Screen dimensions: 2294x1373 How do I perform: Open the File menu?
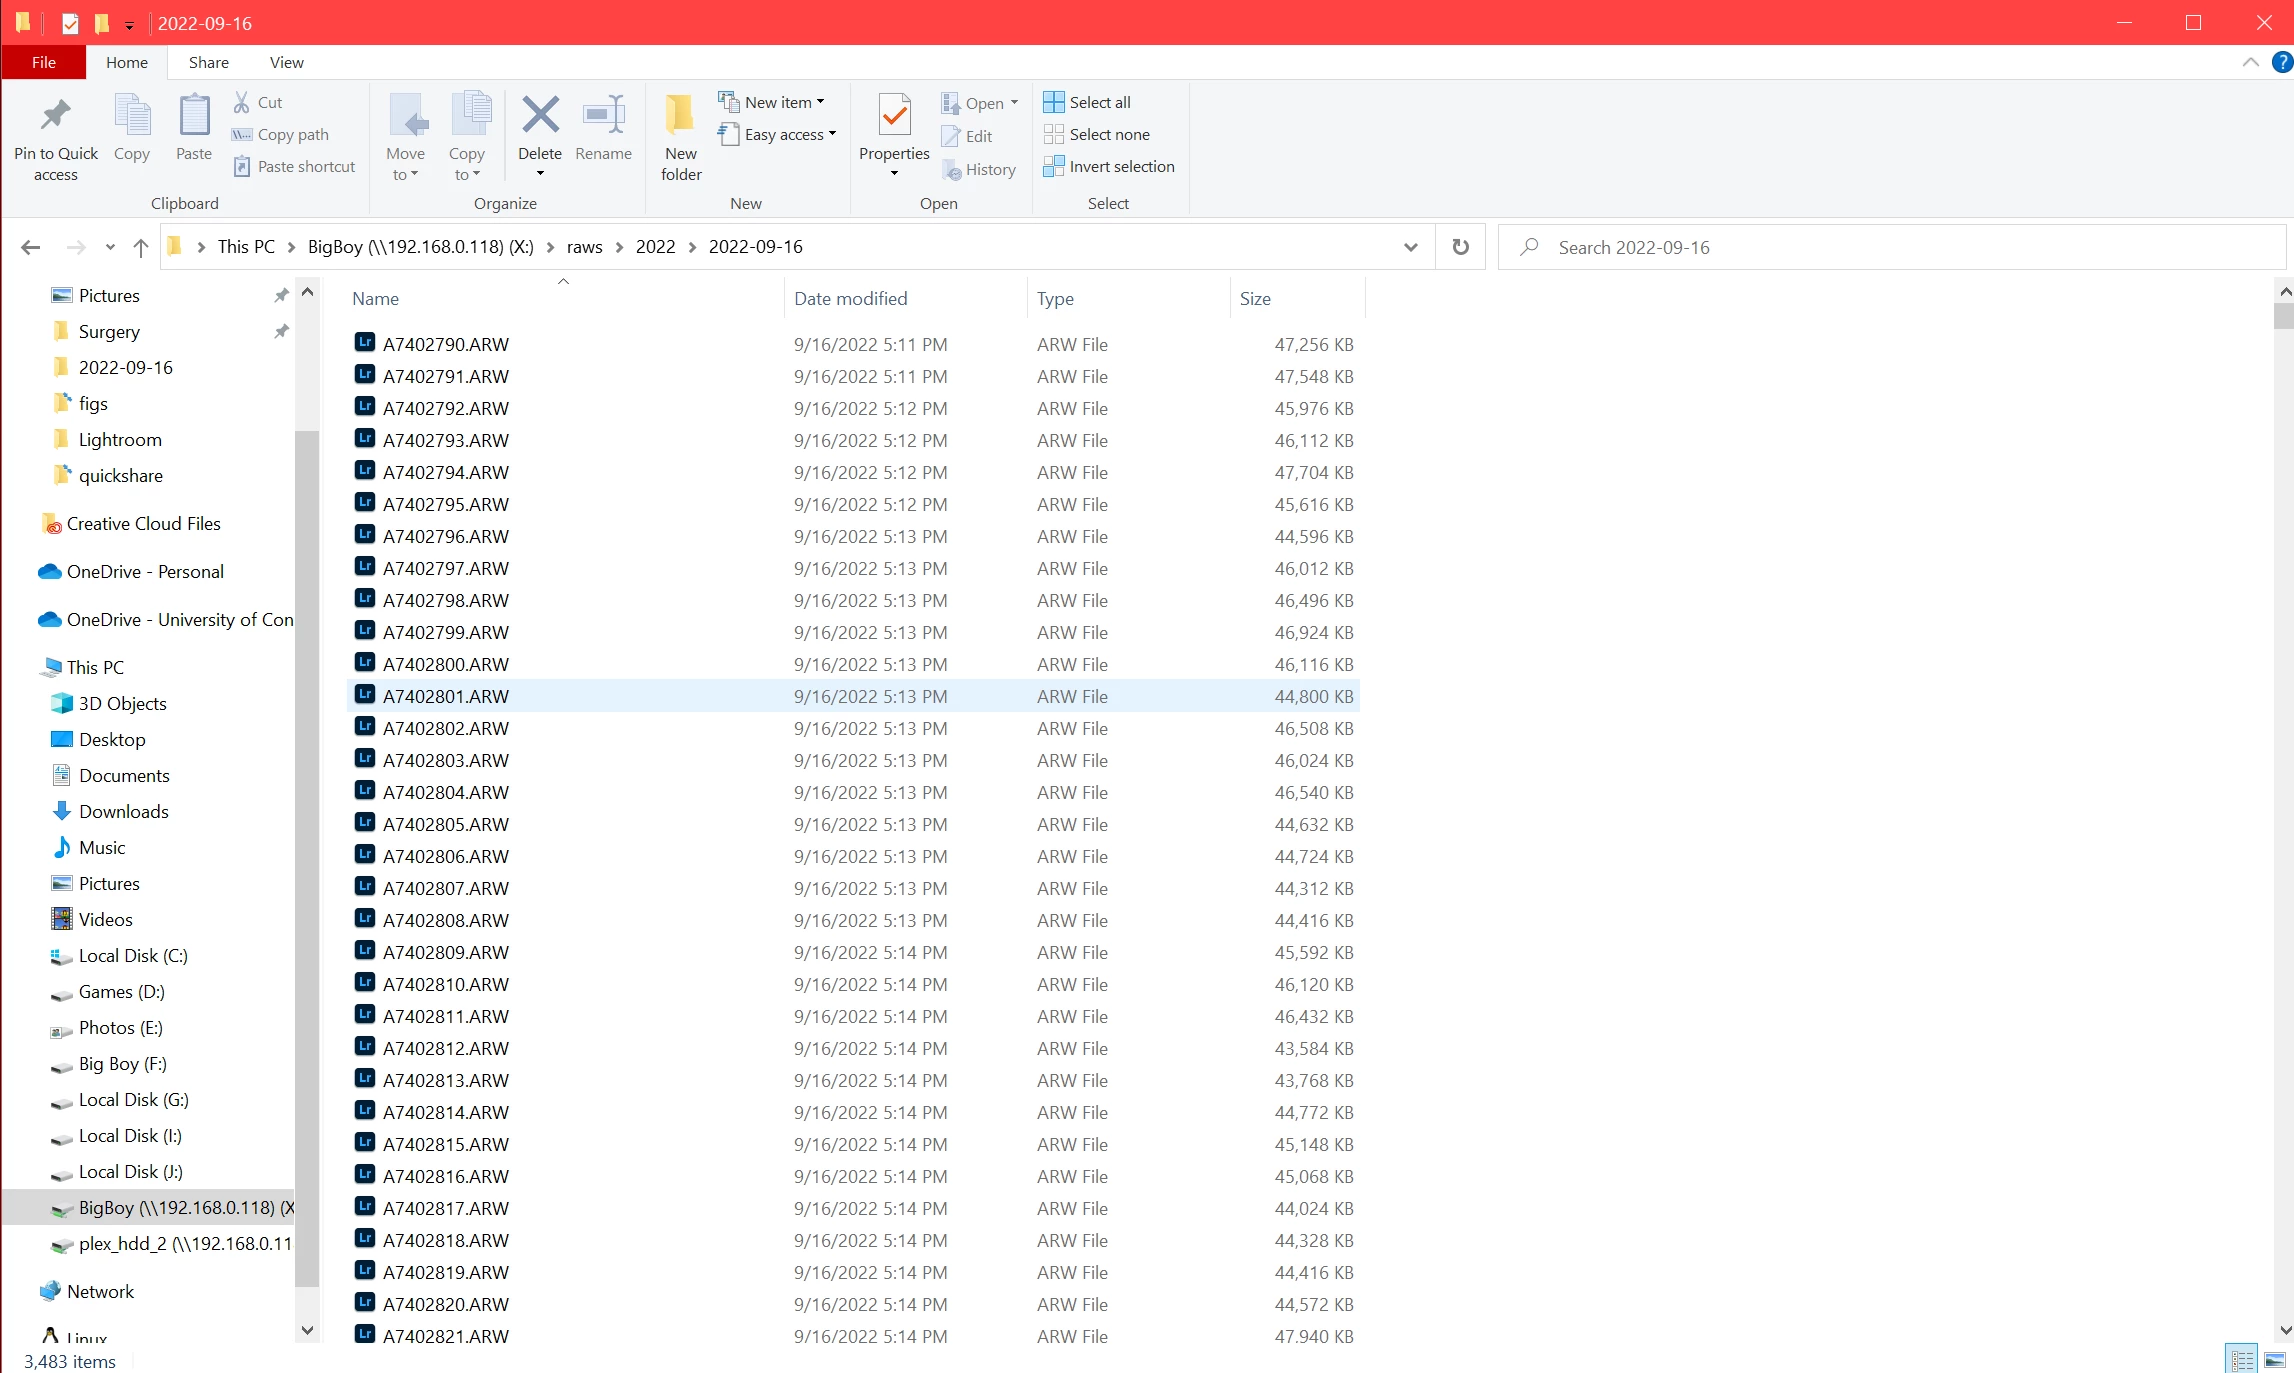click(x=44, y=62)
